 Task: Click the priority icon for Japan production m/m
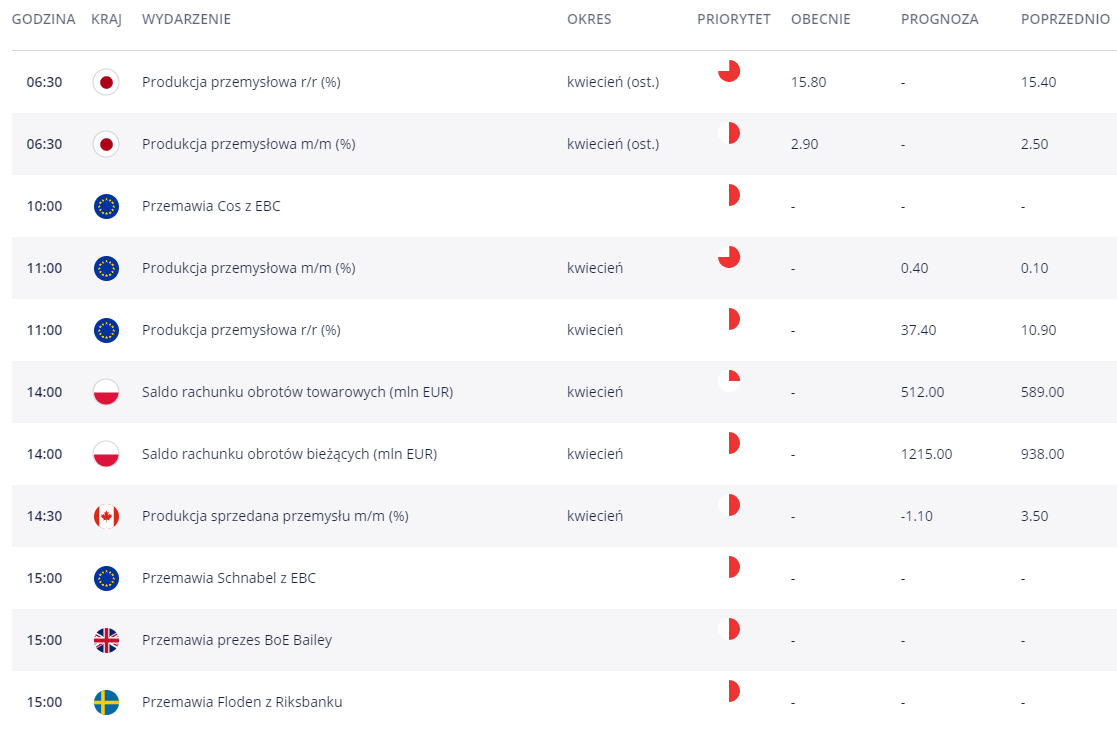pyautogui.click(x=729, y=133)
